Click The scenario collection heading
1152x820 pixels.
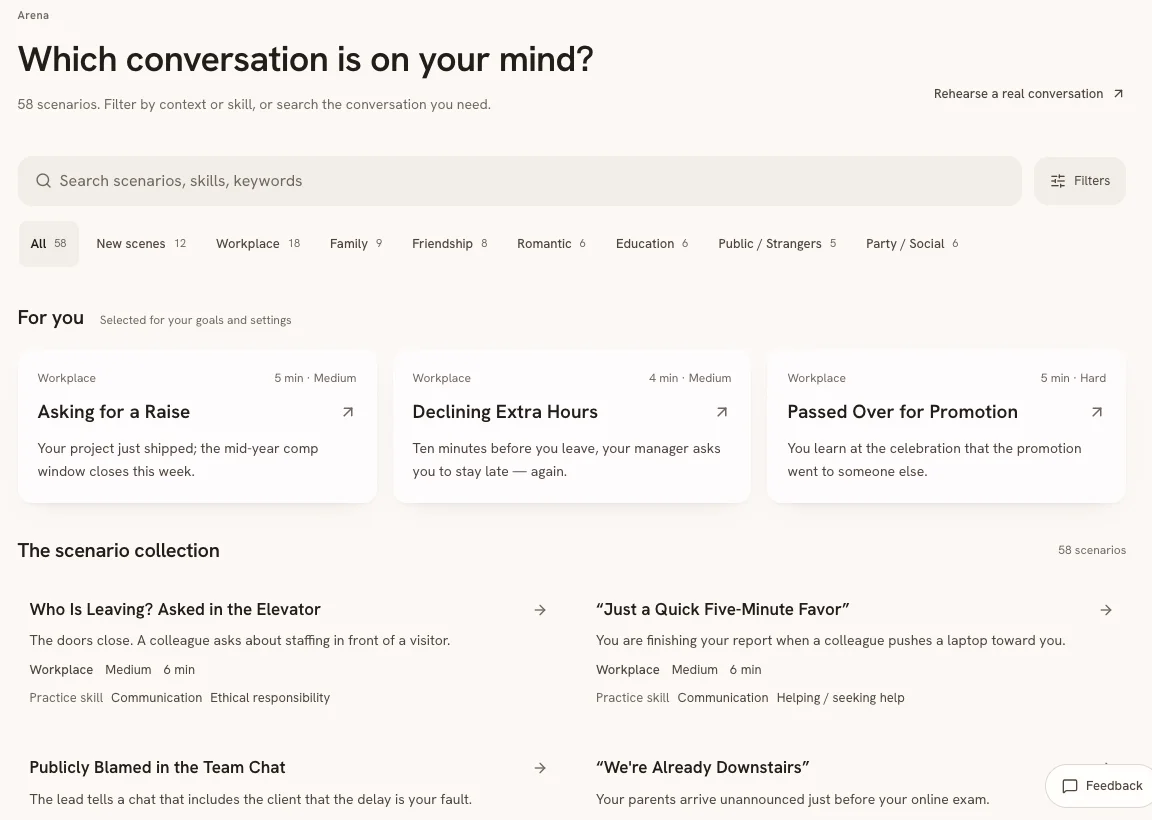[x=118, y=550]
